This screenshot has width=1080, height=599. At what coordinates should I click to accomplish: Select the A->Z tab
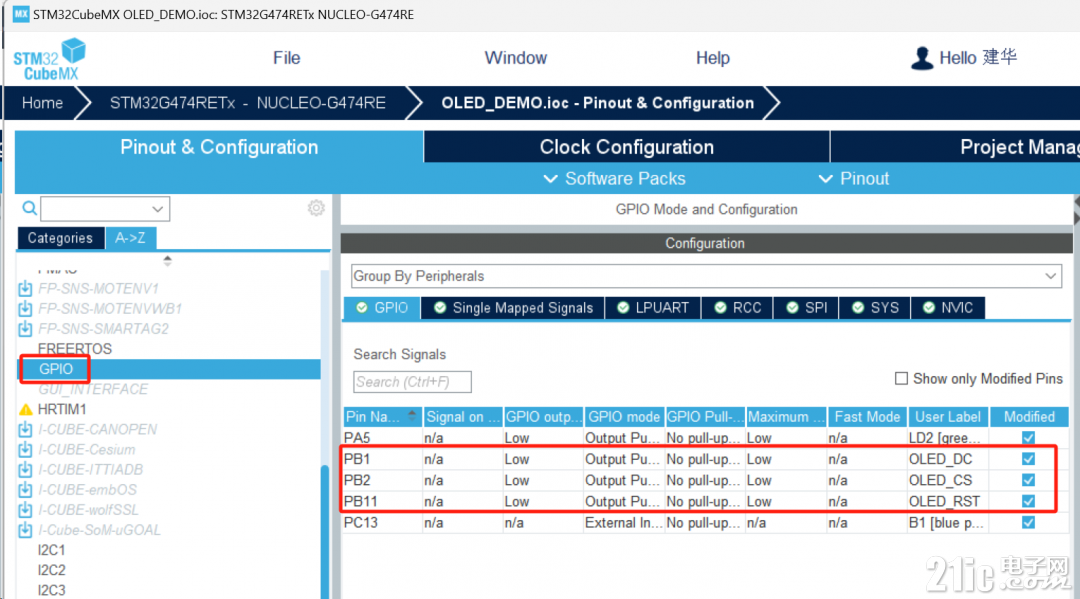[130, 238]
